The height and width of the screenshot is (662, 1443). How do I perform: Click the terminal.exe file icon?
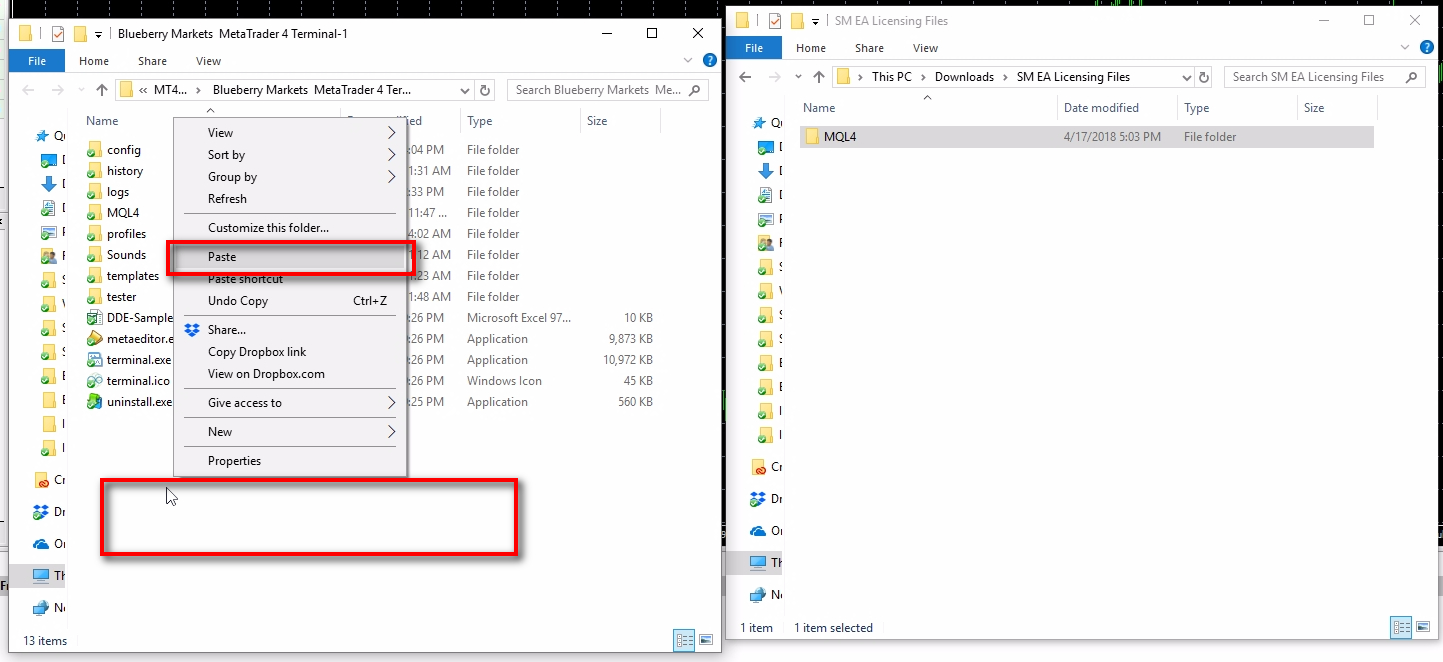pos(95,360)
